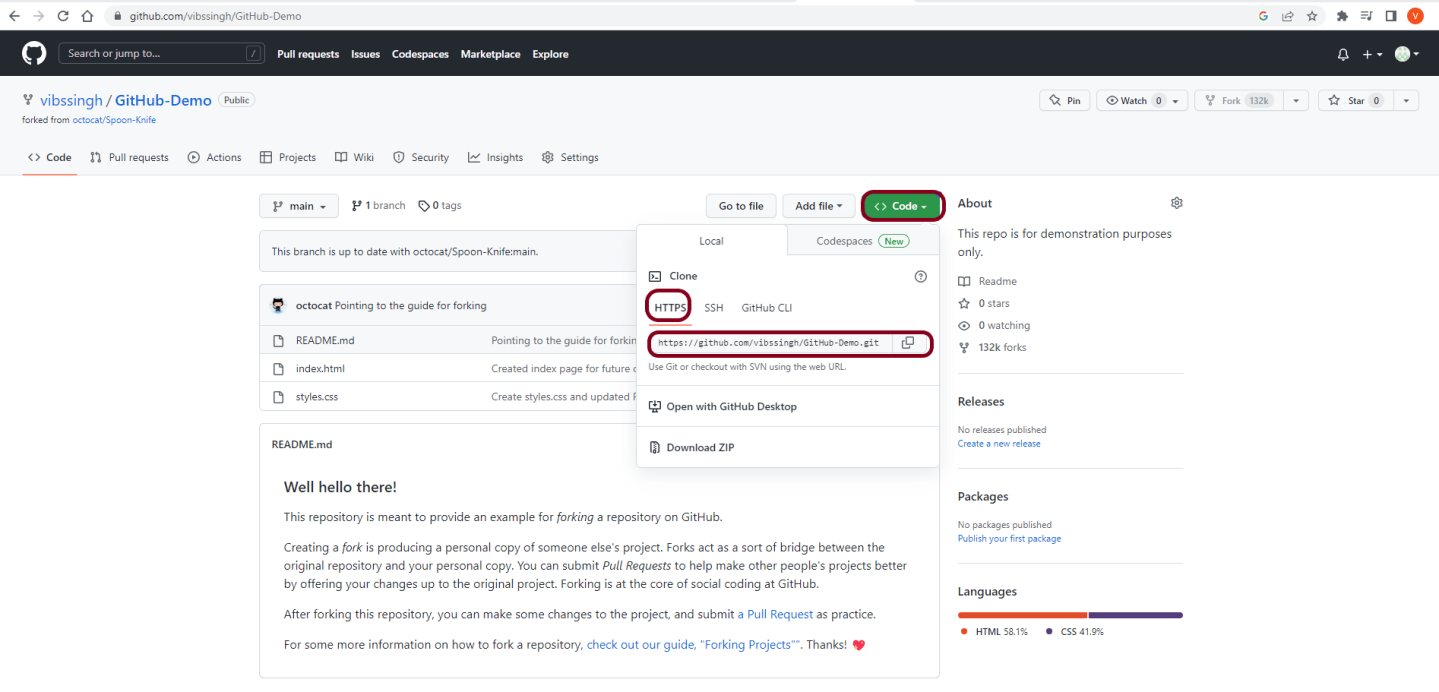Image resolution: width=1439 pixels, height=692 pixels.
Task: Open the Security tab
Action: pos(421,157)
